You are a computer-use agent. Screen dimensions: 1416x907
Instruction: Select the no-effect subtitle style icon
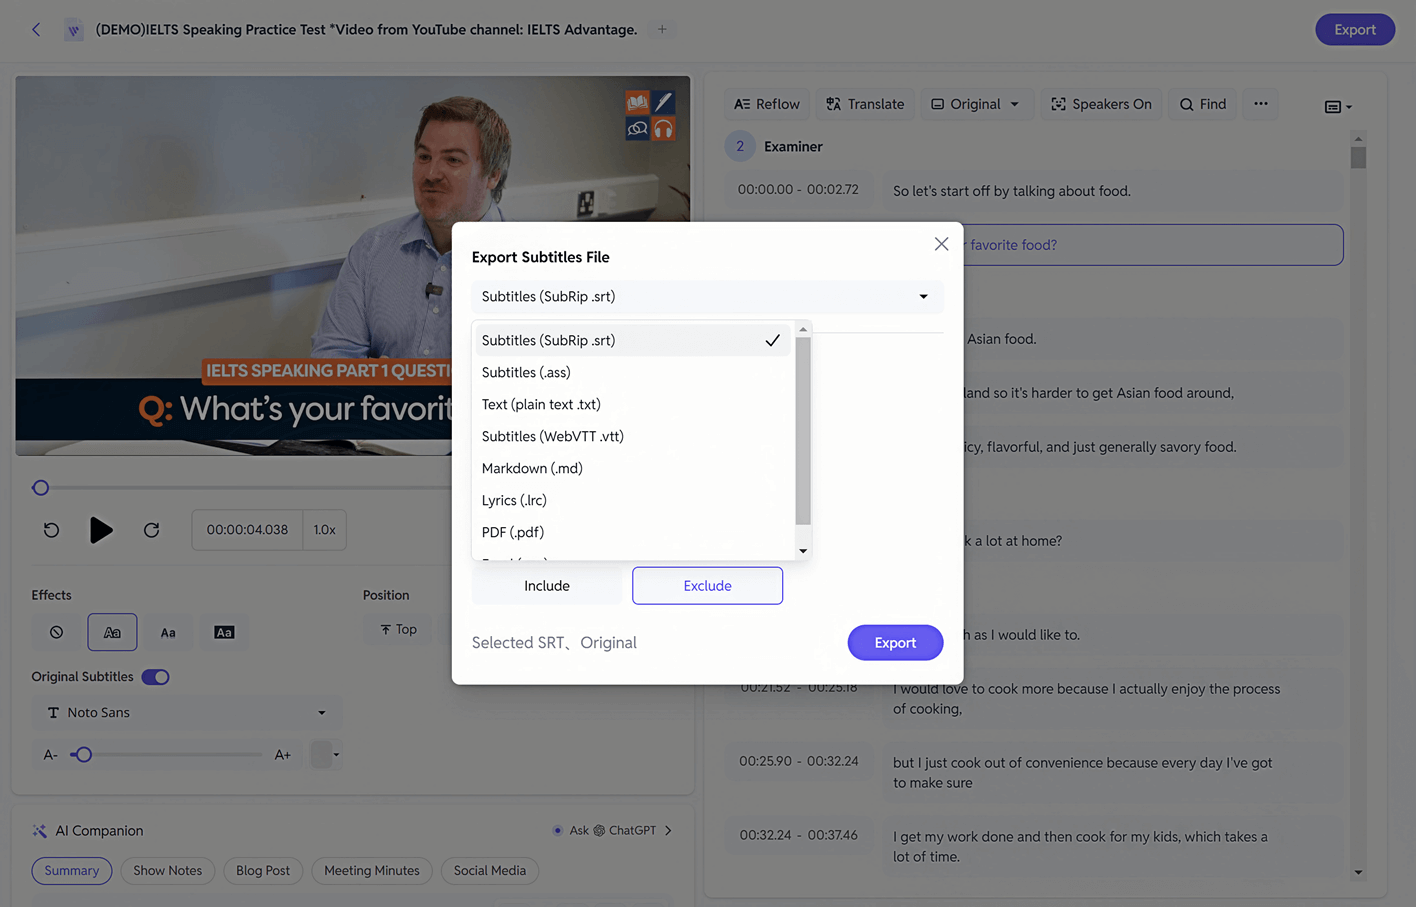[x=56, y=632]
